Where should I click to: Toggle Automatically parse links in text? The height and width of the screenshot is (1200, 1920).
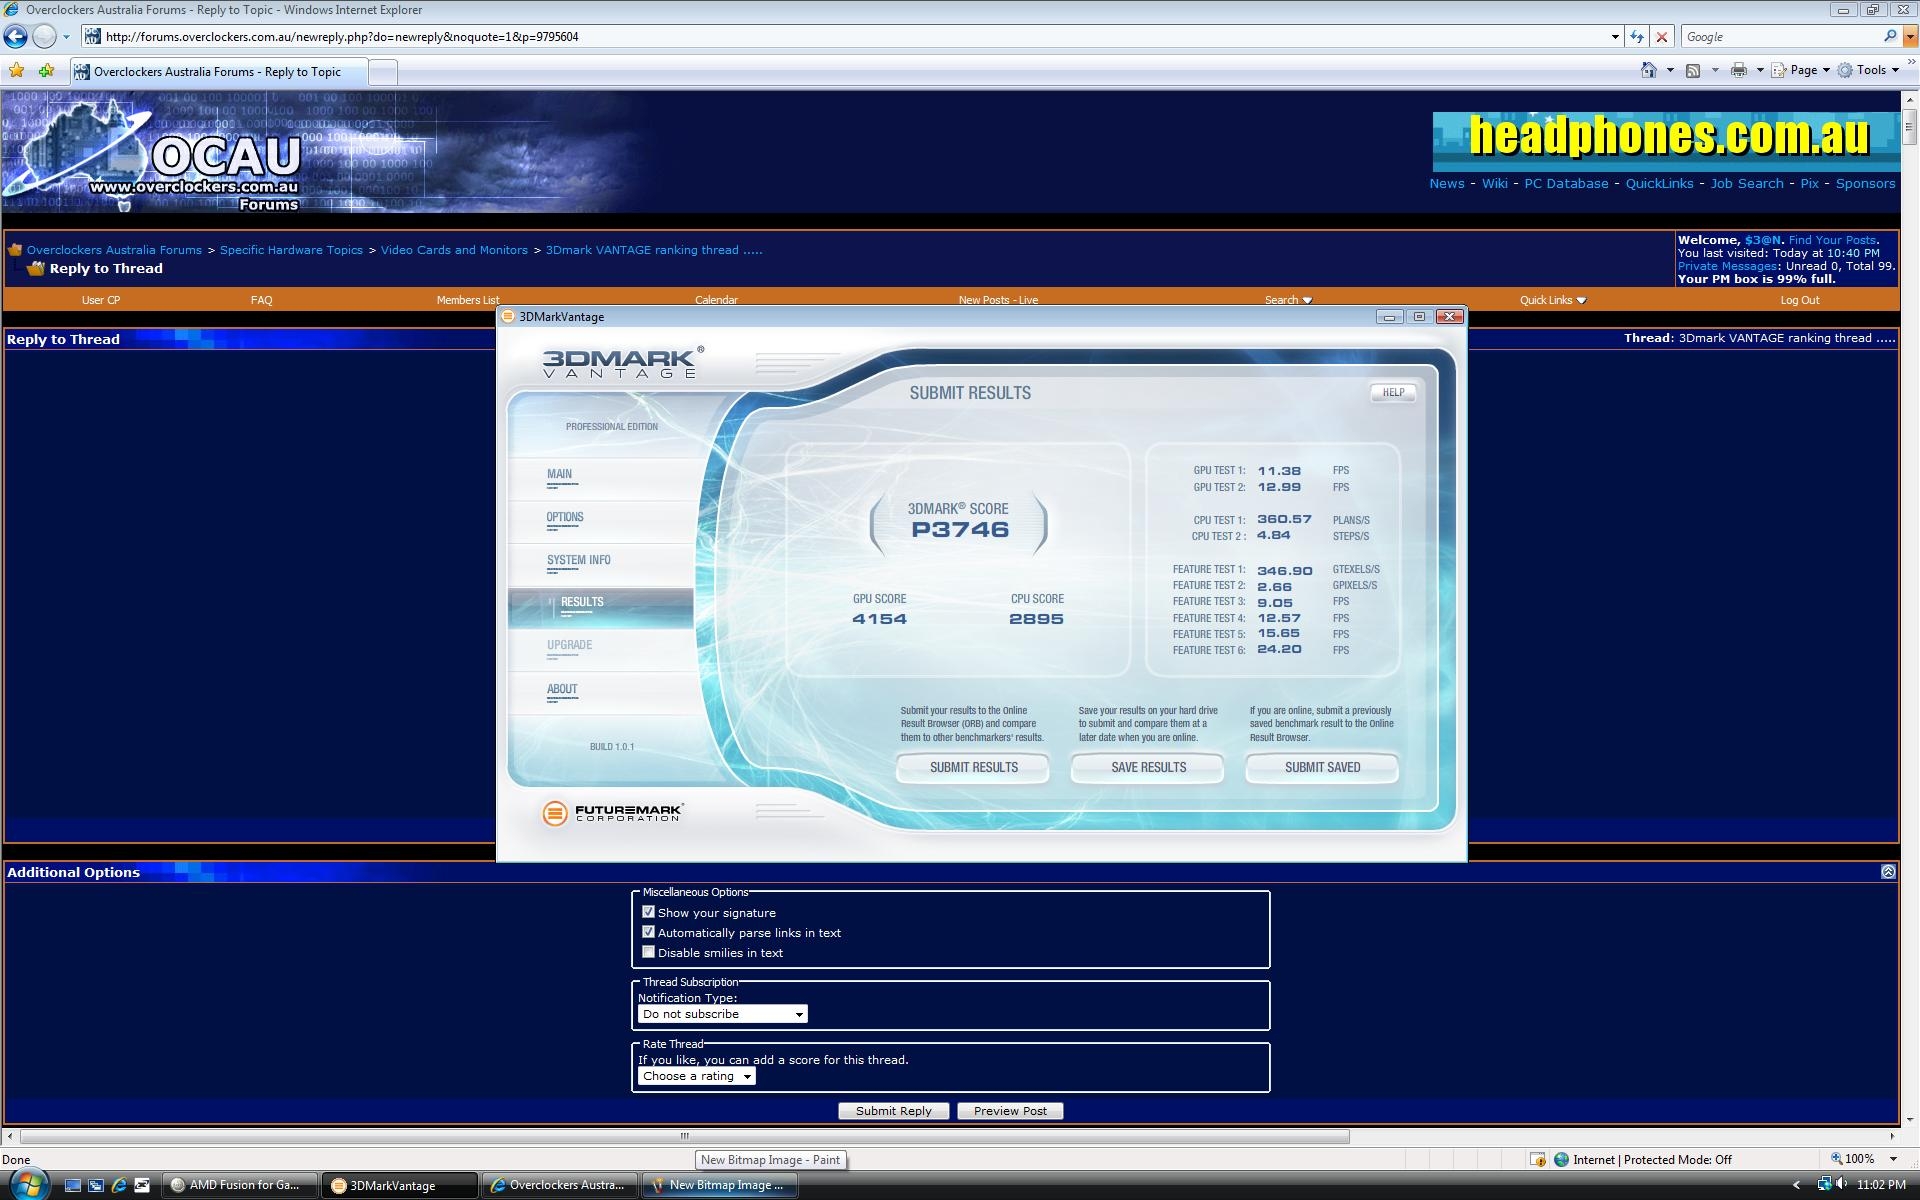649,932
